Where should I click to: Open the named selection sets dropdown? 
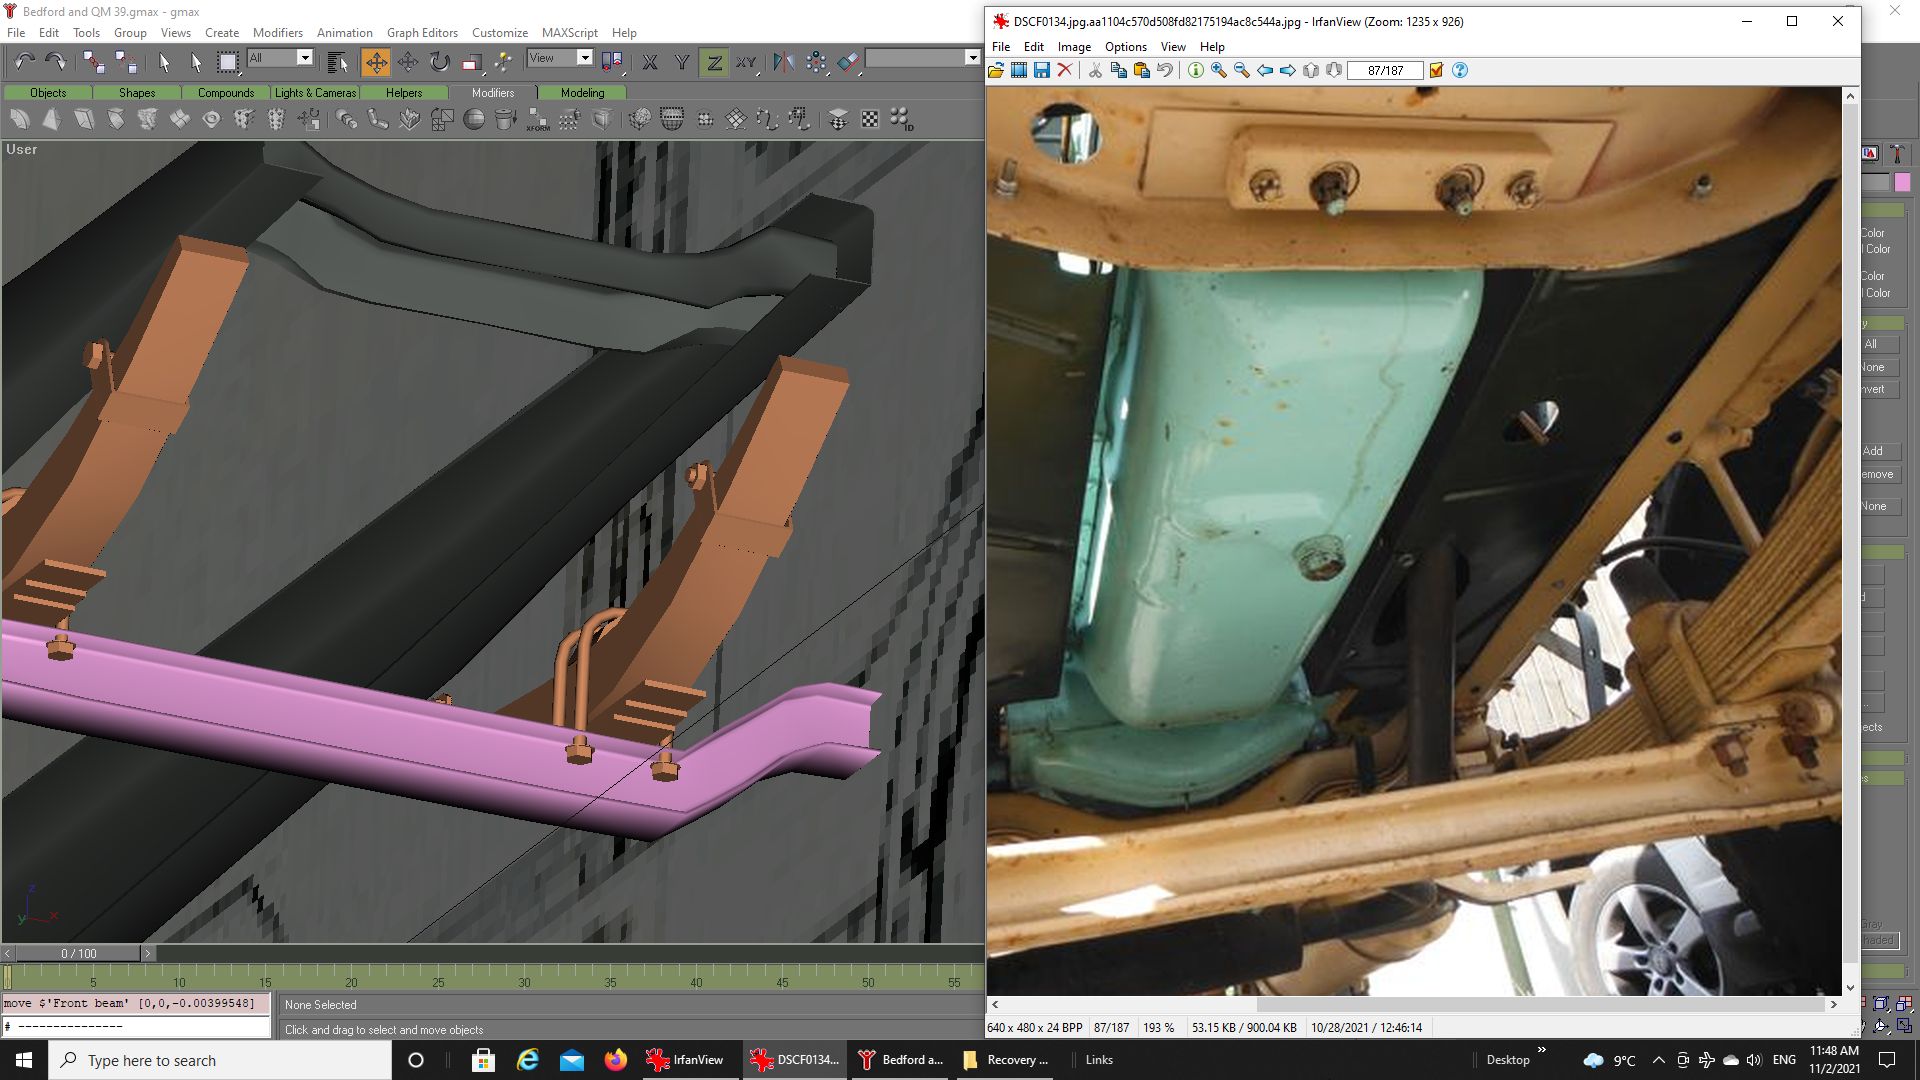(x=971, y=58)
